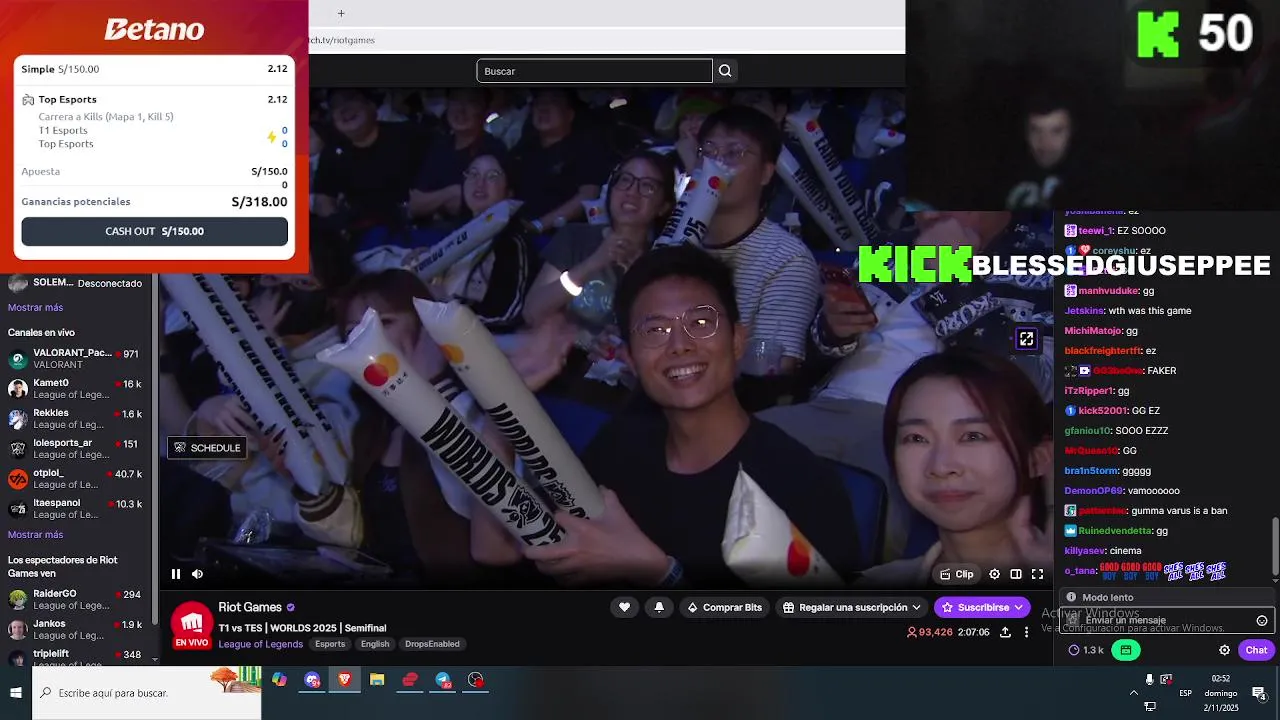
Task: Open the stream SCHEDULE overlay
Action: pyautogui.click(x=207, y=448)
